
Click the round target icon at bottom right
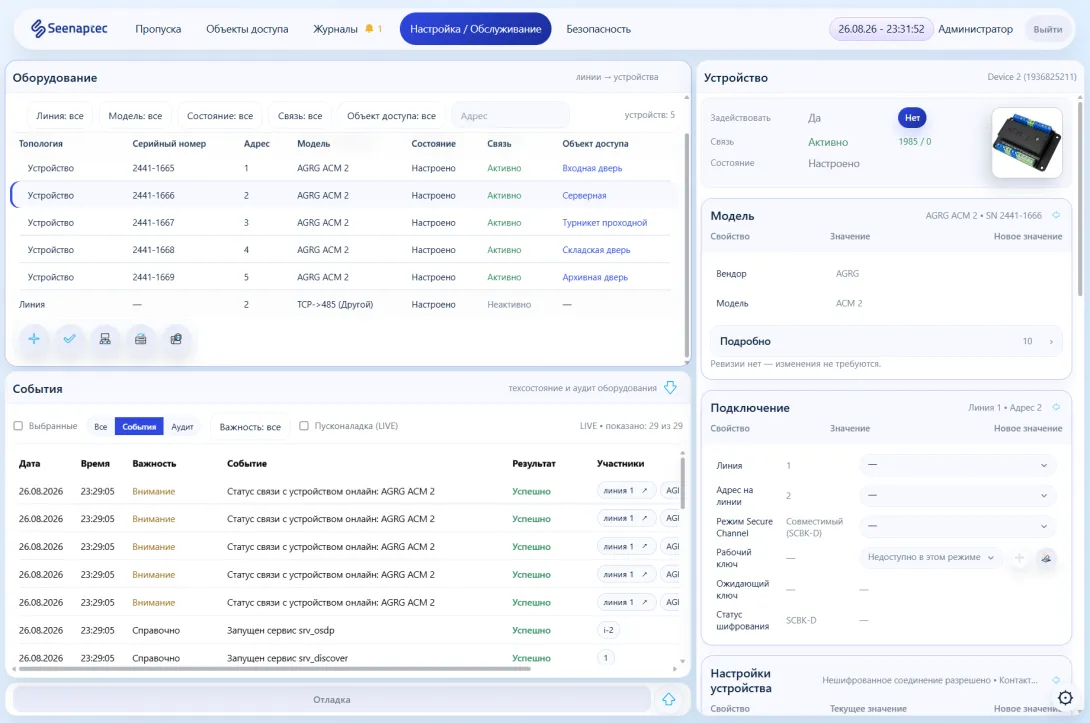coord(1065,697)
